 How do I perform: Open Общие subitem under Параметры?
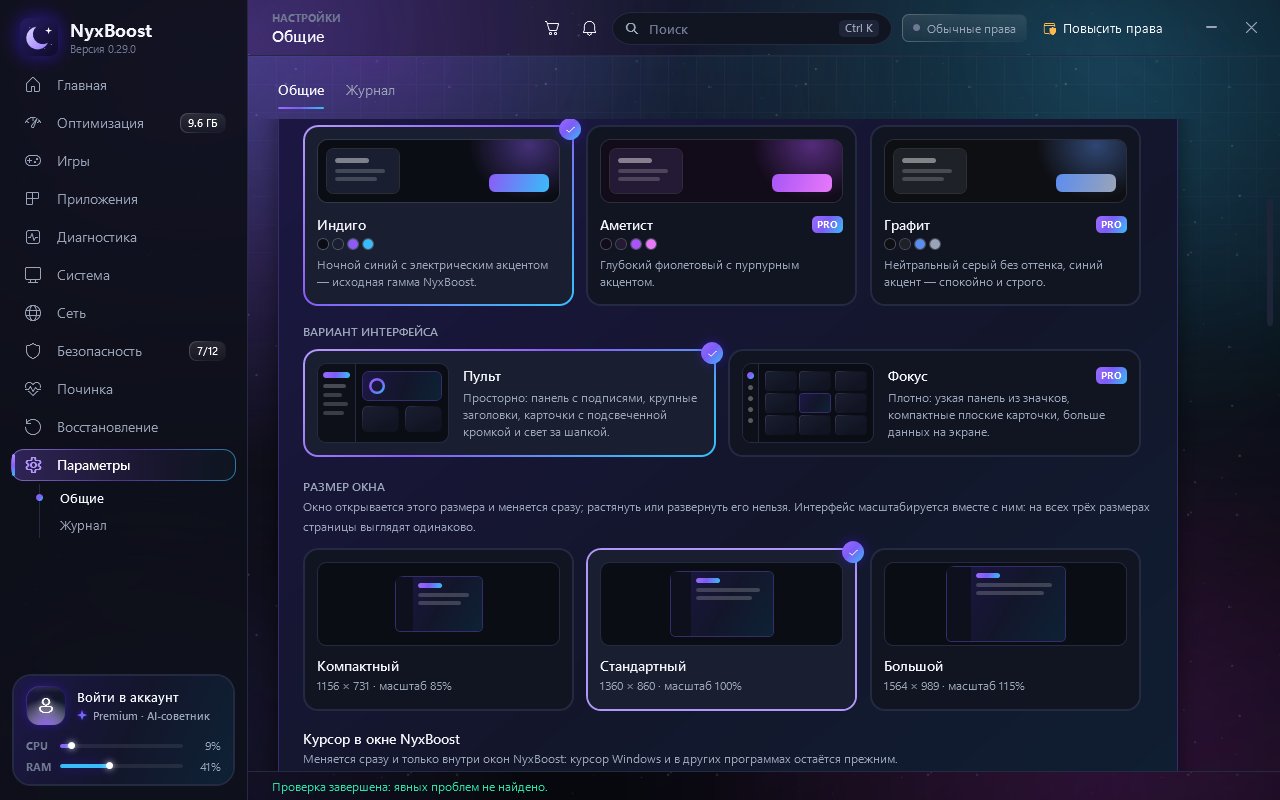pos(81,498)
